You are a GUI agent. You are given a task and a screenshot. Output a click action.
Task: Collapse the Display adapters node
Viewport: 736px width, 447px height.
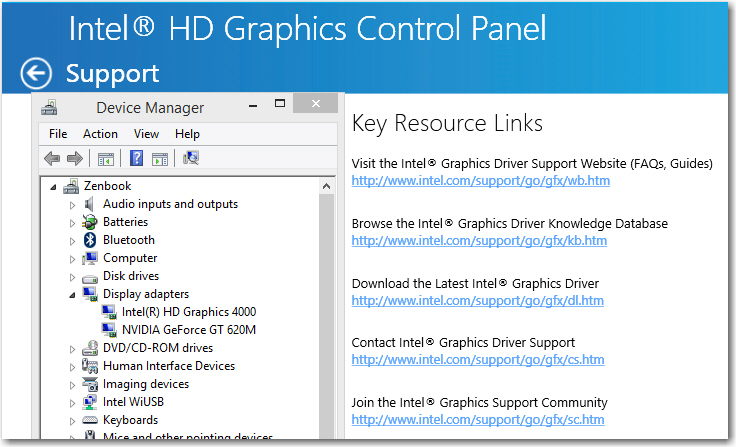[x=72, y=295]
